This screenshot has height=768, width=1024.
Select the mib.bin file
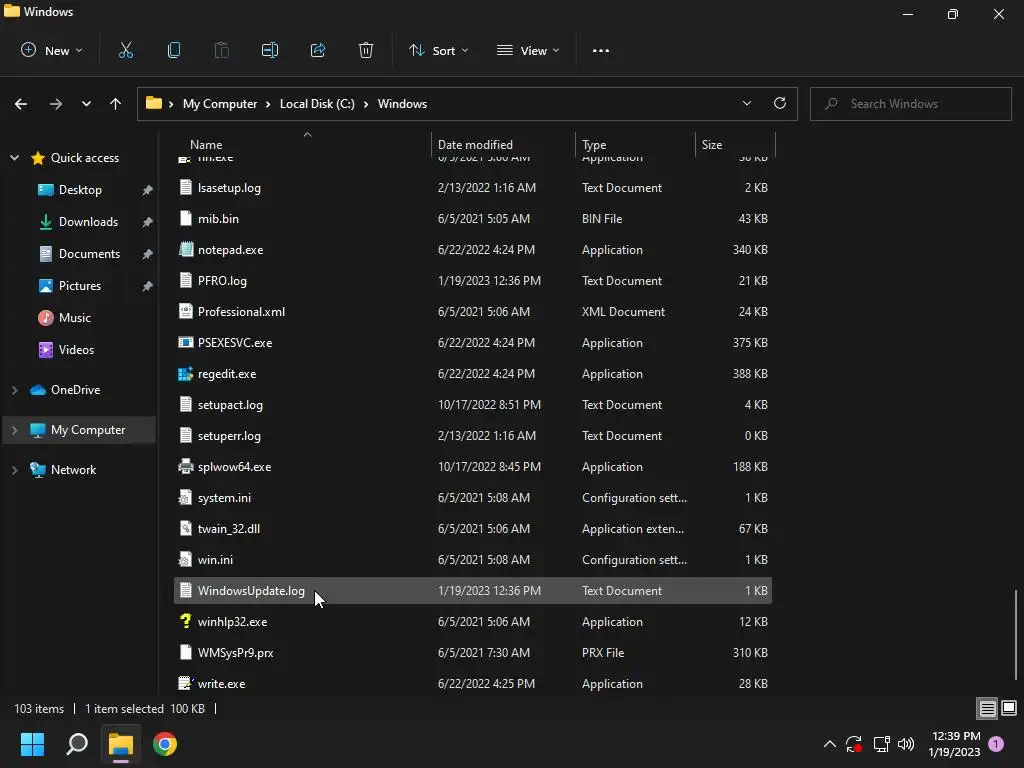click(x=473, y=219)
